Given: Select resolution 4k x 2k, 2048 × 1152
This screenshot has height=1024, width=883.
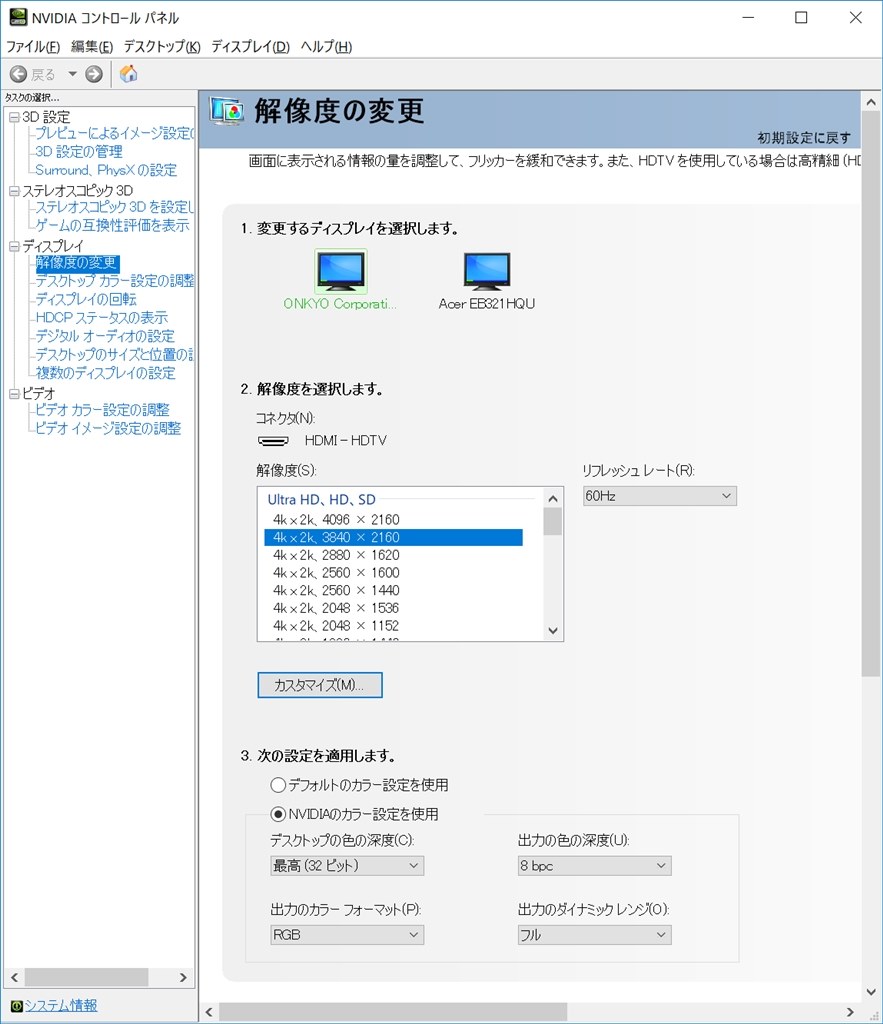Looking at the screenshot, I should [393, 626].
